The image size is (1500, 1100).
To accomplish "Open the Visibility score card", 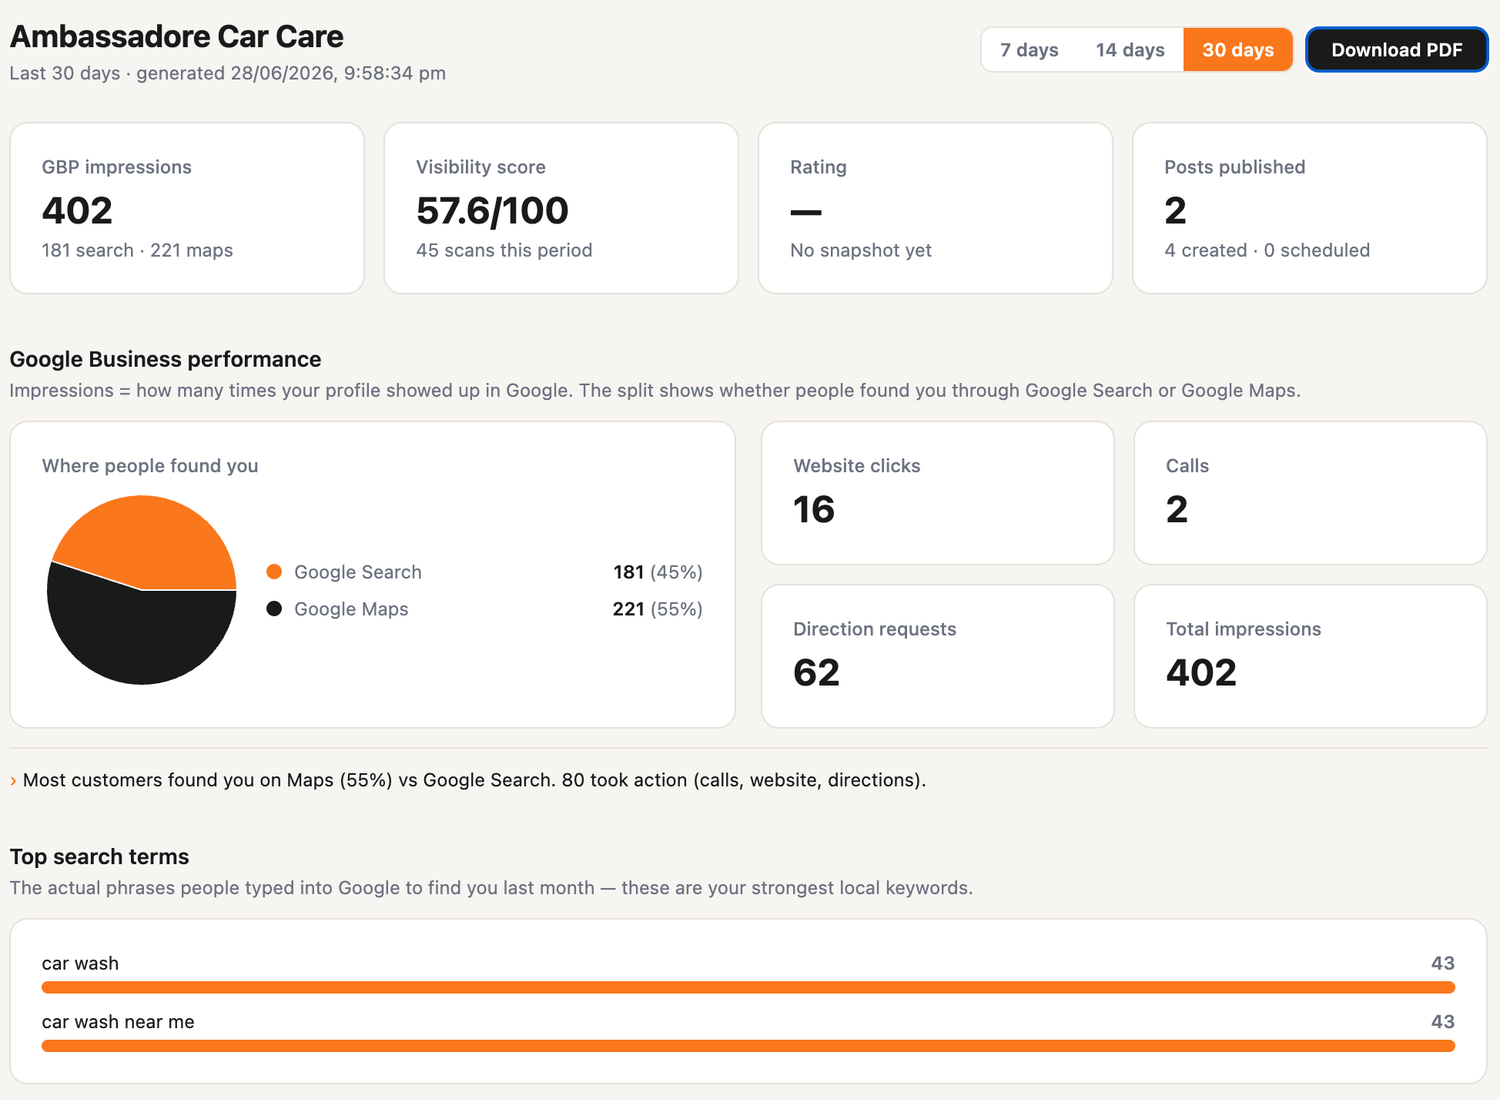I will (x=561, y=208).
